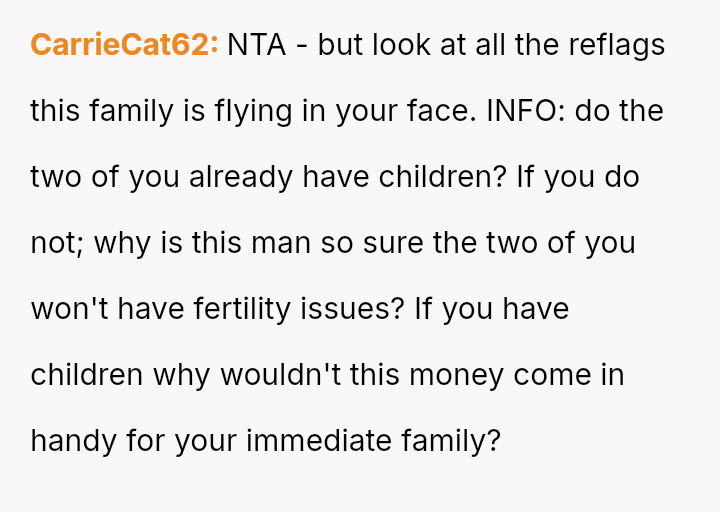Click the word "look" in the first line
This screenshot has height=512, width=720.
(404, 45)
